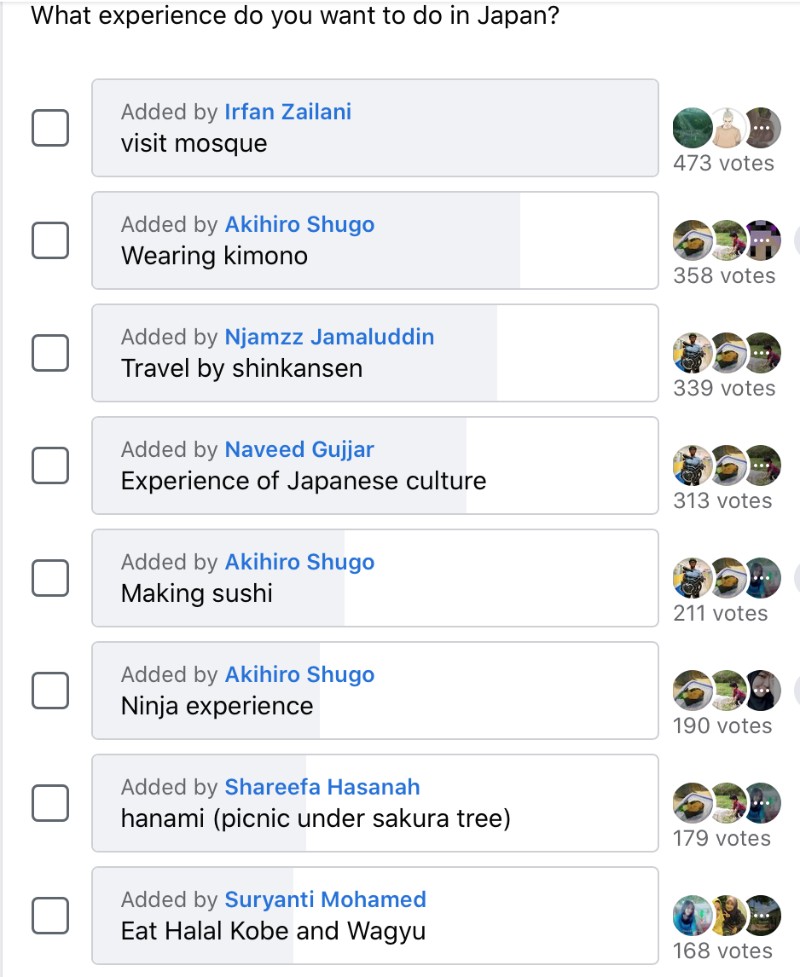View voter avatars beside 190 votes
This screenshot has height=977, width=800.
(727, 690)
